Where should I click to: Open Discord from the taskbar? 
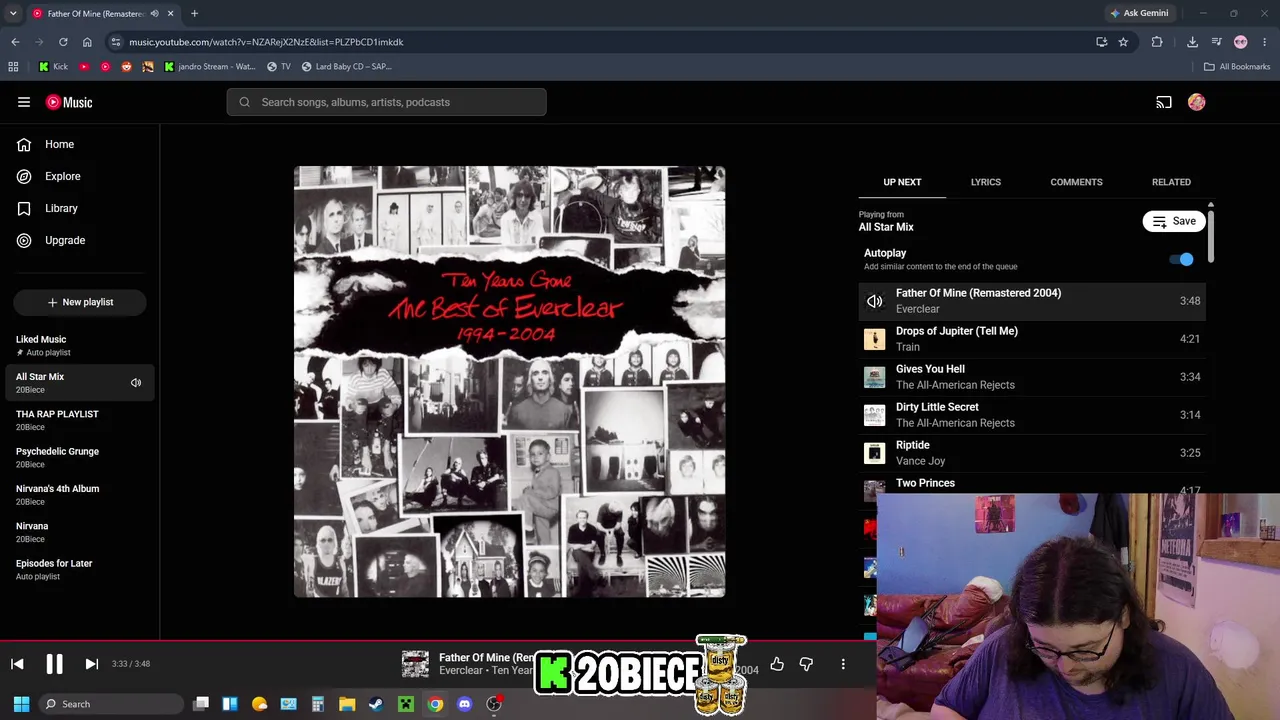(464, 704)
